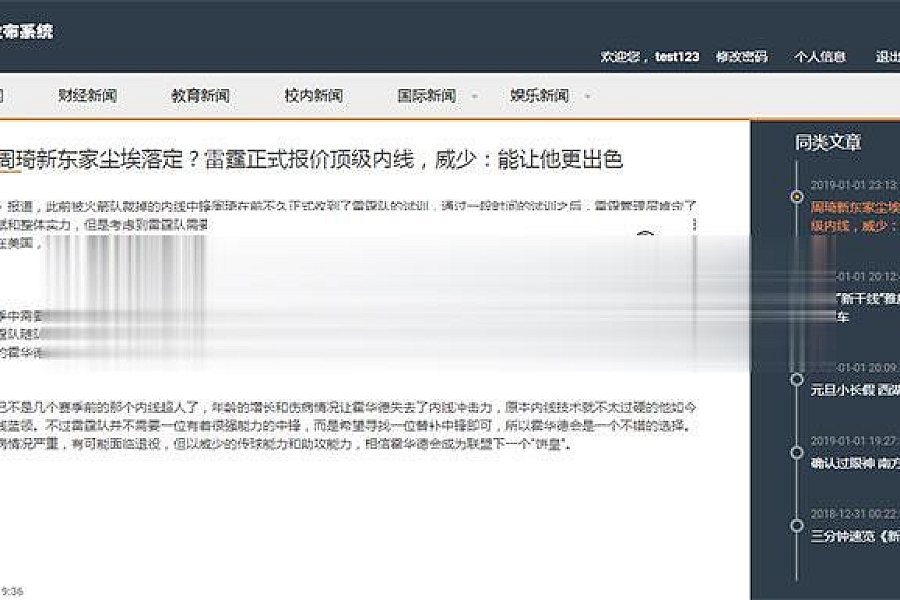This screenshot has height=600, width=900.
Task: Click the 2018-12-31 00:22 timestamp
Action: (x=855, y=514)
